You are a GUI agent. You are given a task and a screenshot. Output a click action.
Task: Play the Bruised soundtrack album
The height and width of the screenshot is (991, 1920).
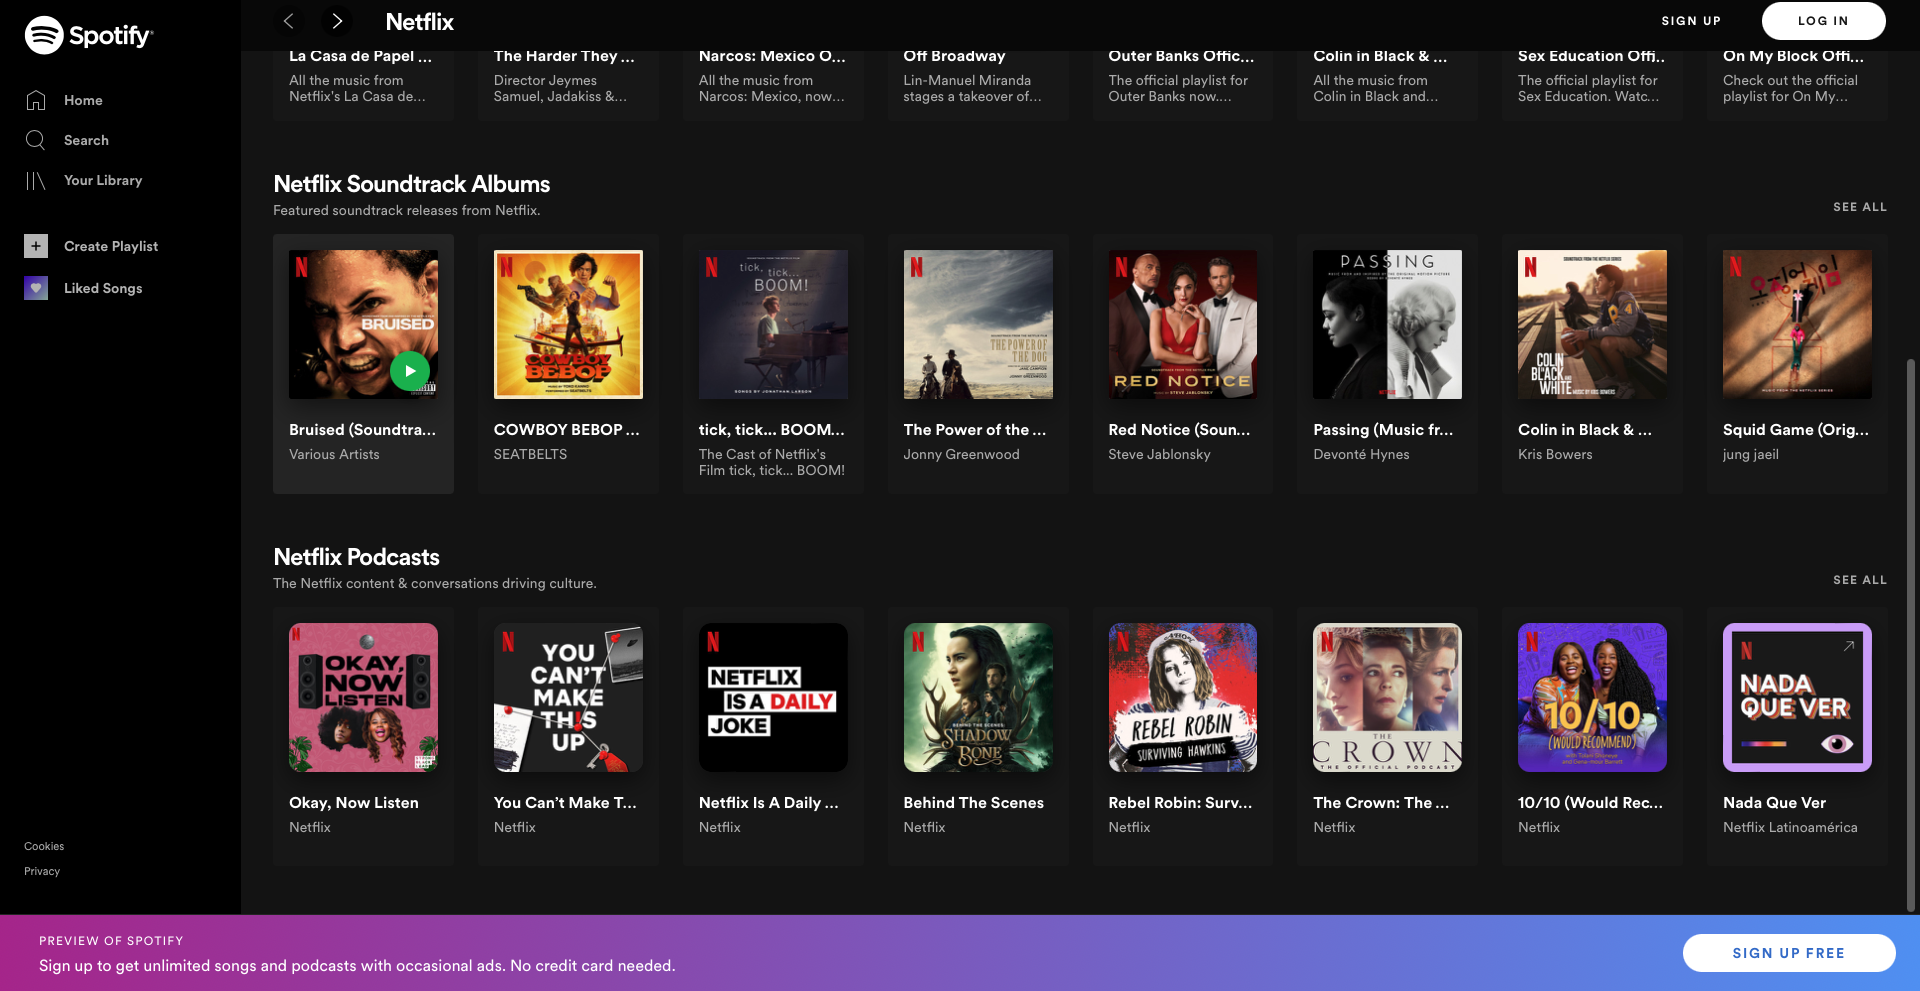[410, 371]
